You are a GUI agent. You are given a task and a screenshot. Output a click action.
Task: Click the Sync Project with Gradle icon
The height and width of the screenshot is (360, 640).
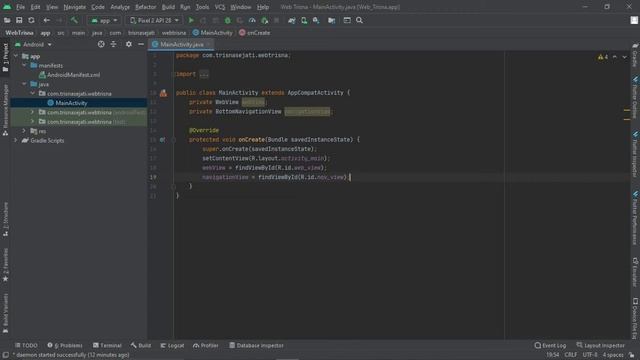[291, 20]
